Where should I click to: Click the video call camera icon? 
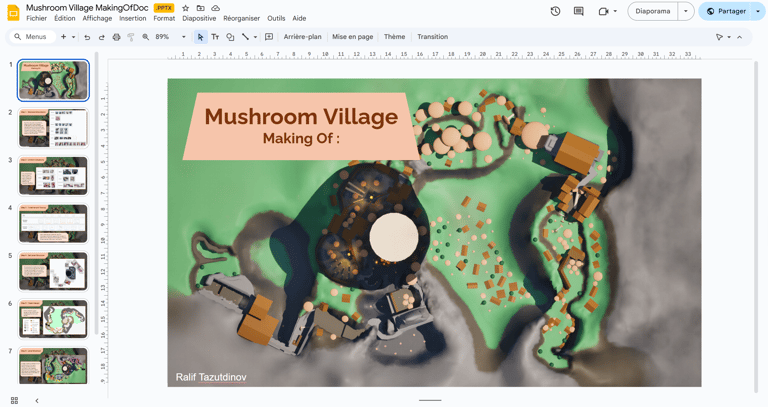coord(603,11)
